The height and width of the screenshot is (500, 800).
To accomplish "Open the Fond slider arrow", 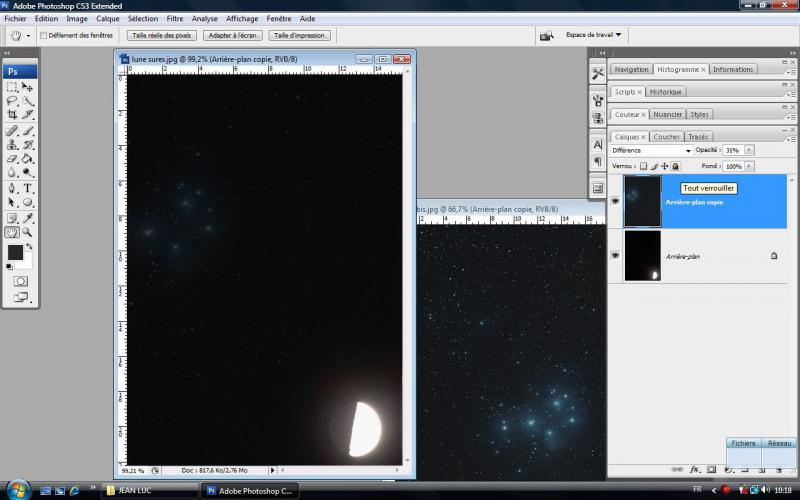I will (749, 166).
